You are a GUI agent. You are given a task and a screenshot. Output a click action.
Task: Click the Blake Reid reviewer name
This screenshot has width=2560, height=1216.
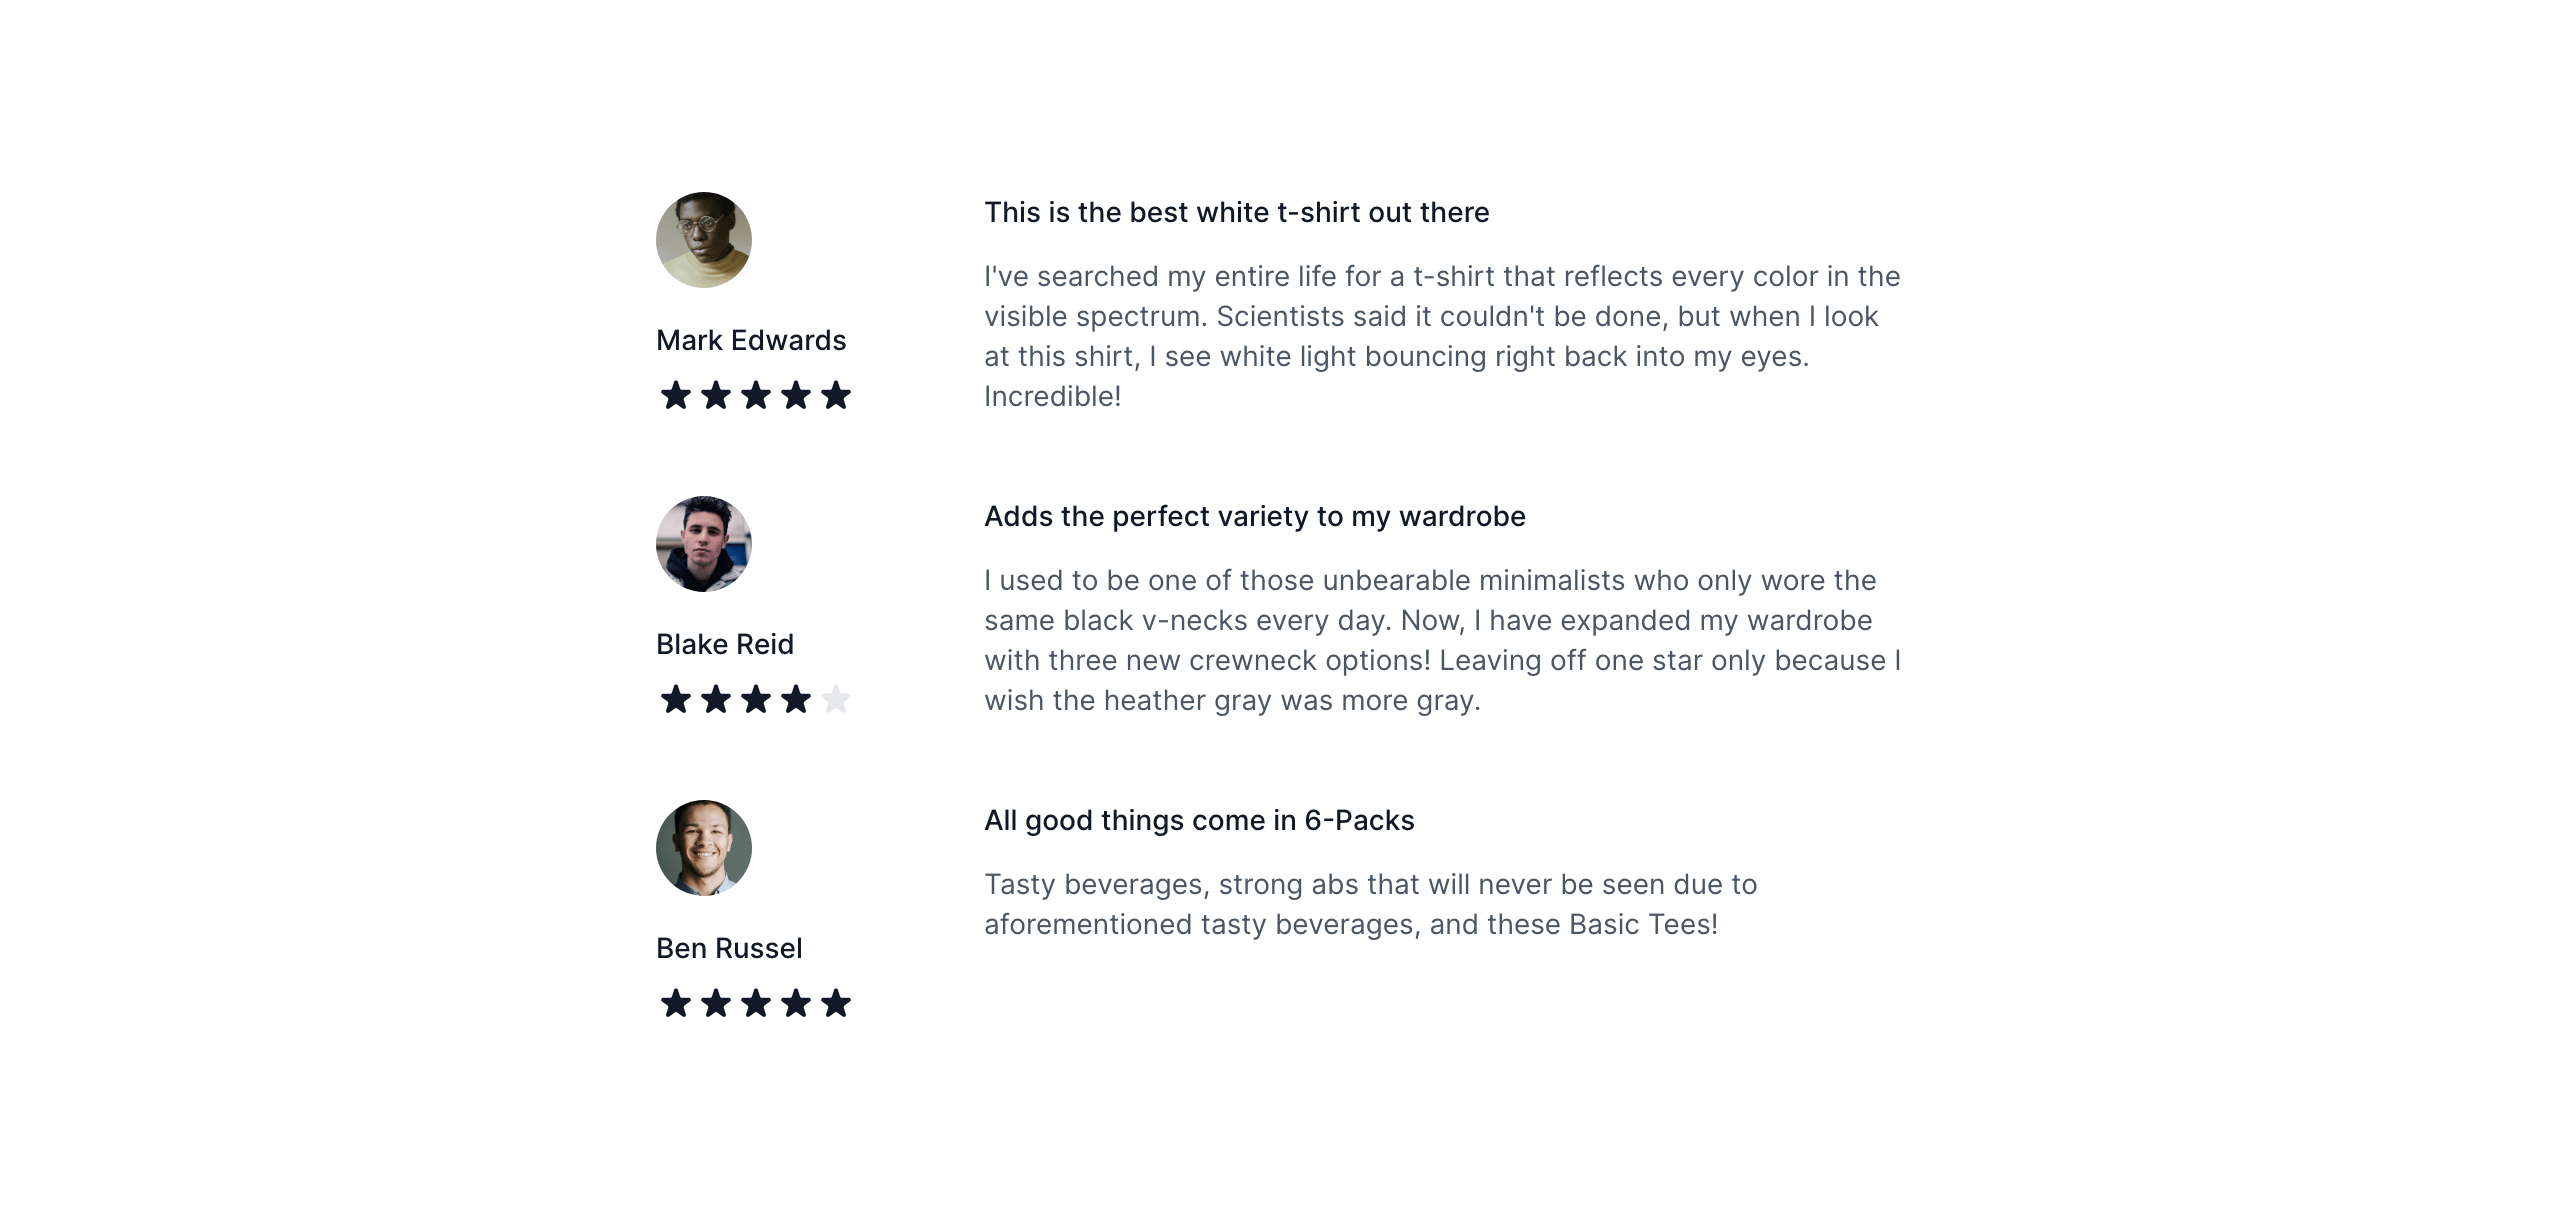click(725, 645)
